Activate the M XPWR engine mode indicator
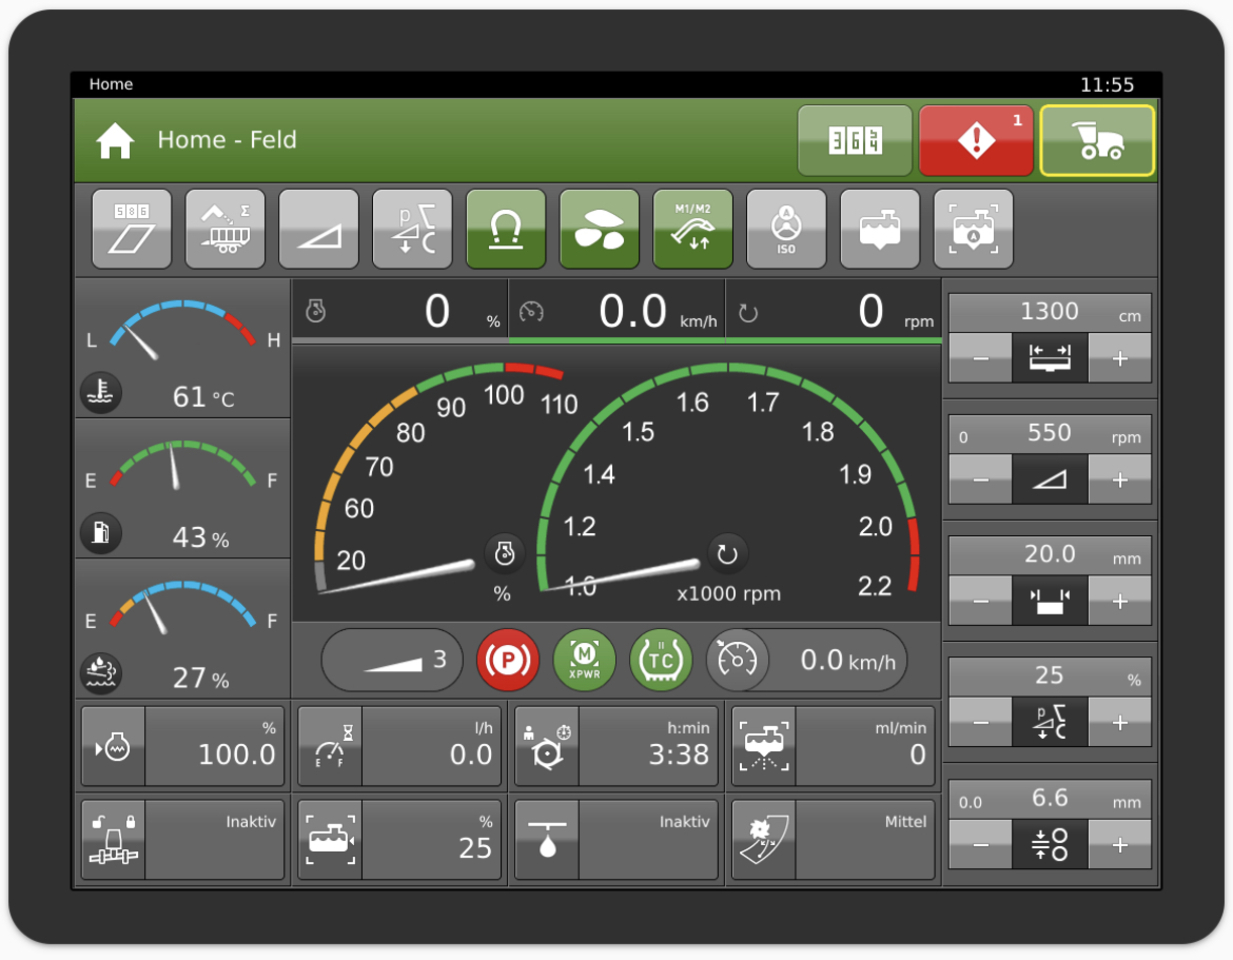This screenshot has width=1233, height=960. 584,660
